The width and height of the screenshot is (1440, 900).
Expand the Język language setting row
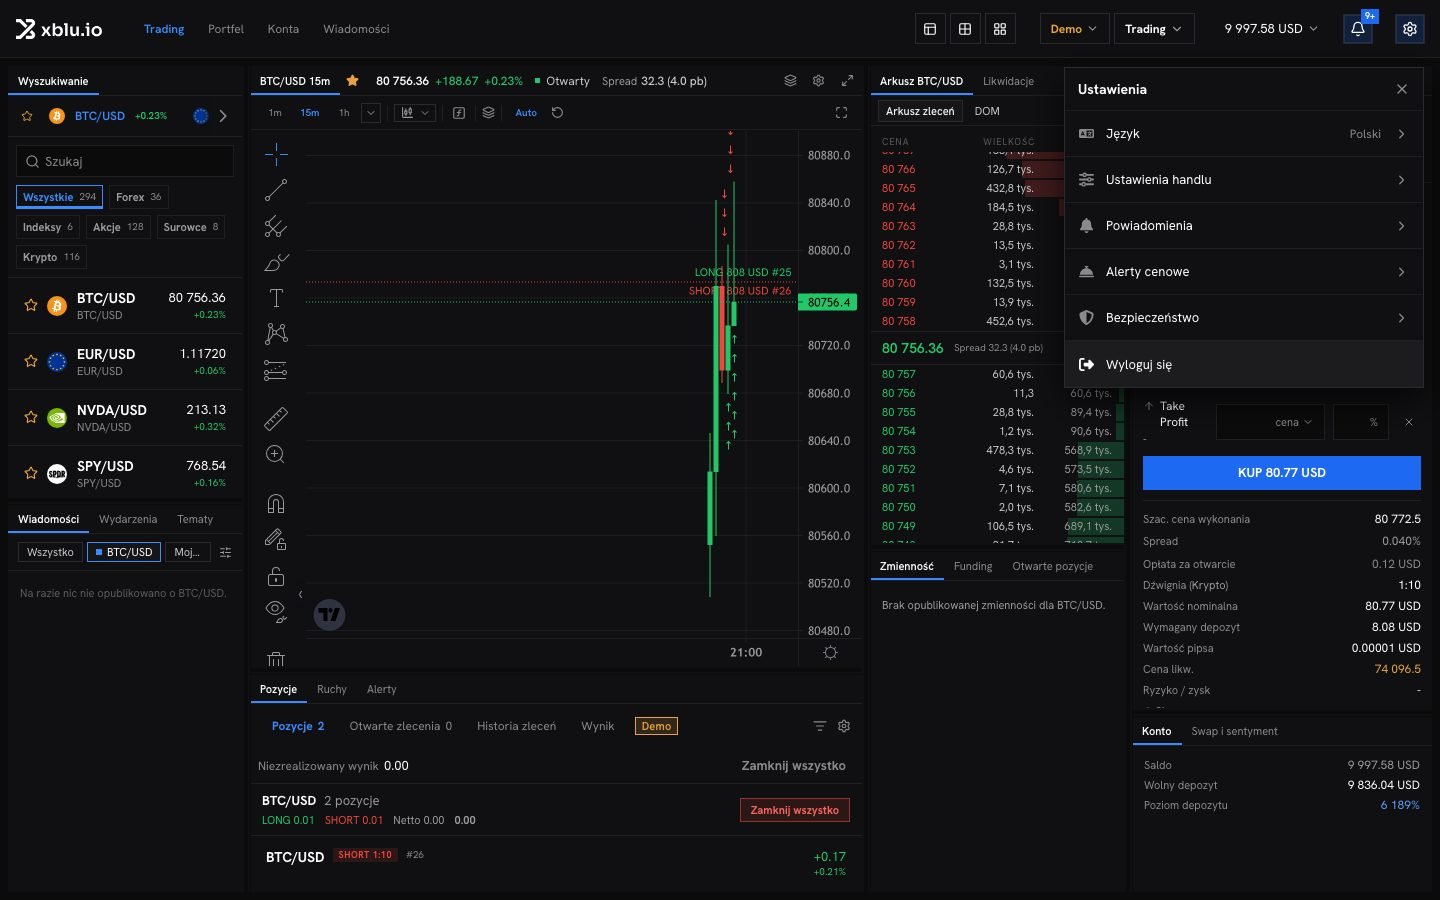(x=1243, y=134)
